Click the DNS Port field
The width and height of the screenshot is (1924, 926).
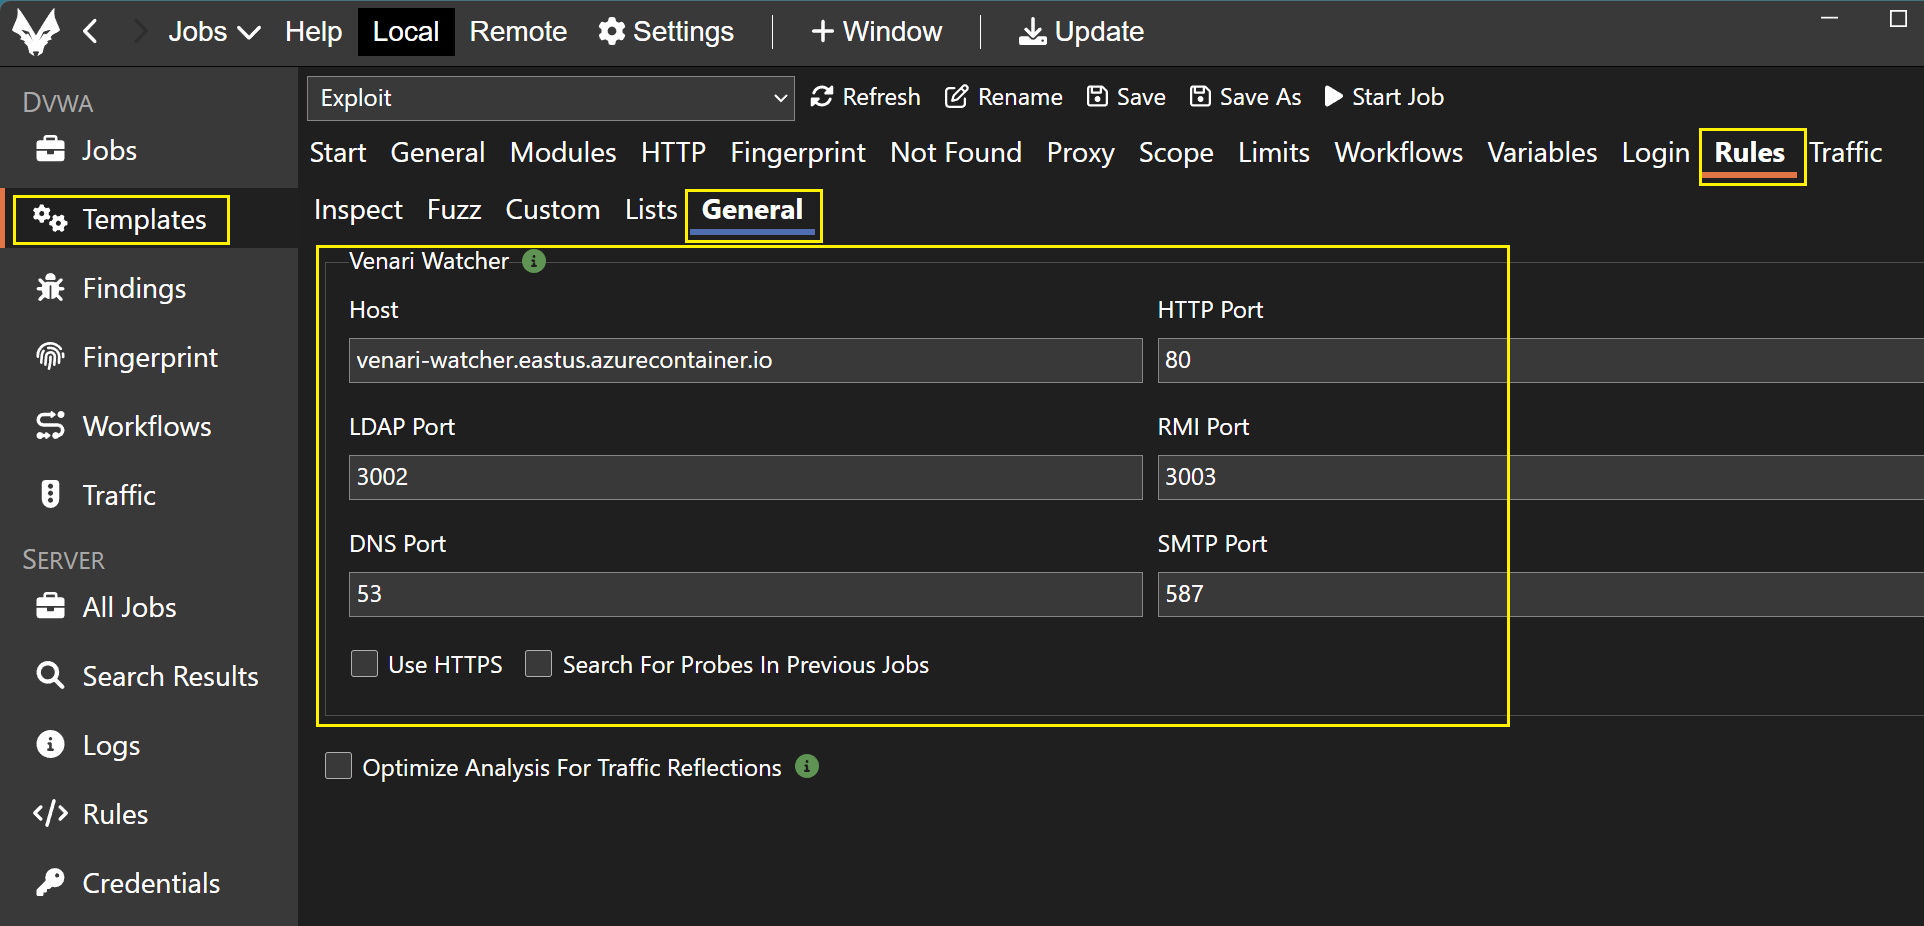(x=745, y=594)
